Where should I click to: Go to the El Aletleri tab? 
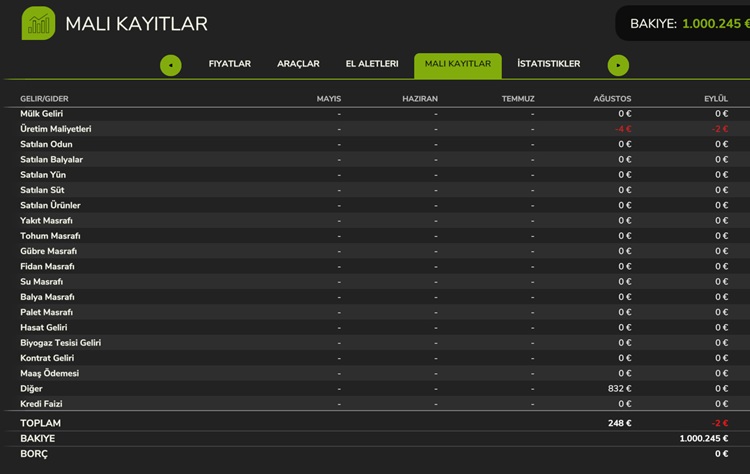372,64
